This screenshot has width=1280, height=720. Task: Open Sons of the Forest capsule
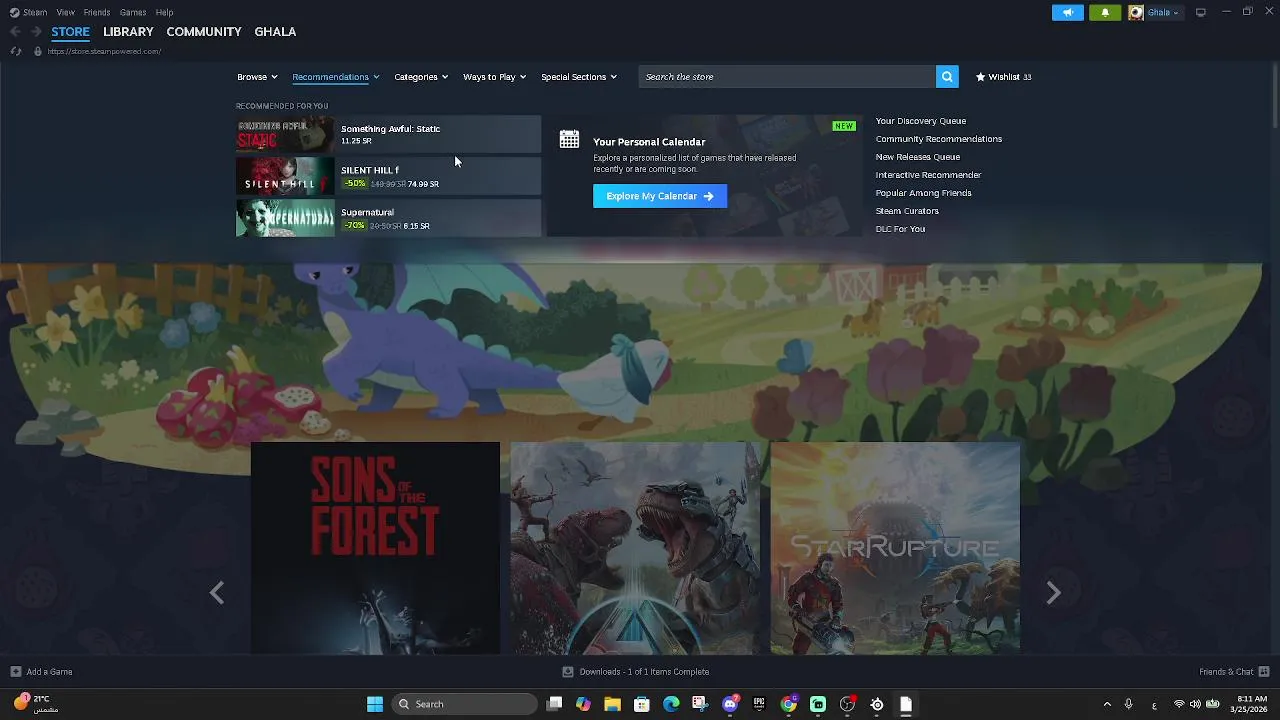click(375, 548)
